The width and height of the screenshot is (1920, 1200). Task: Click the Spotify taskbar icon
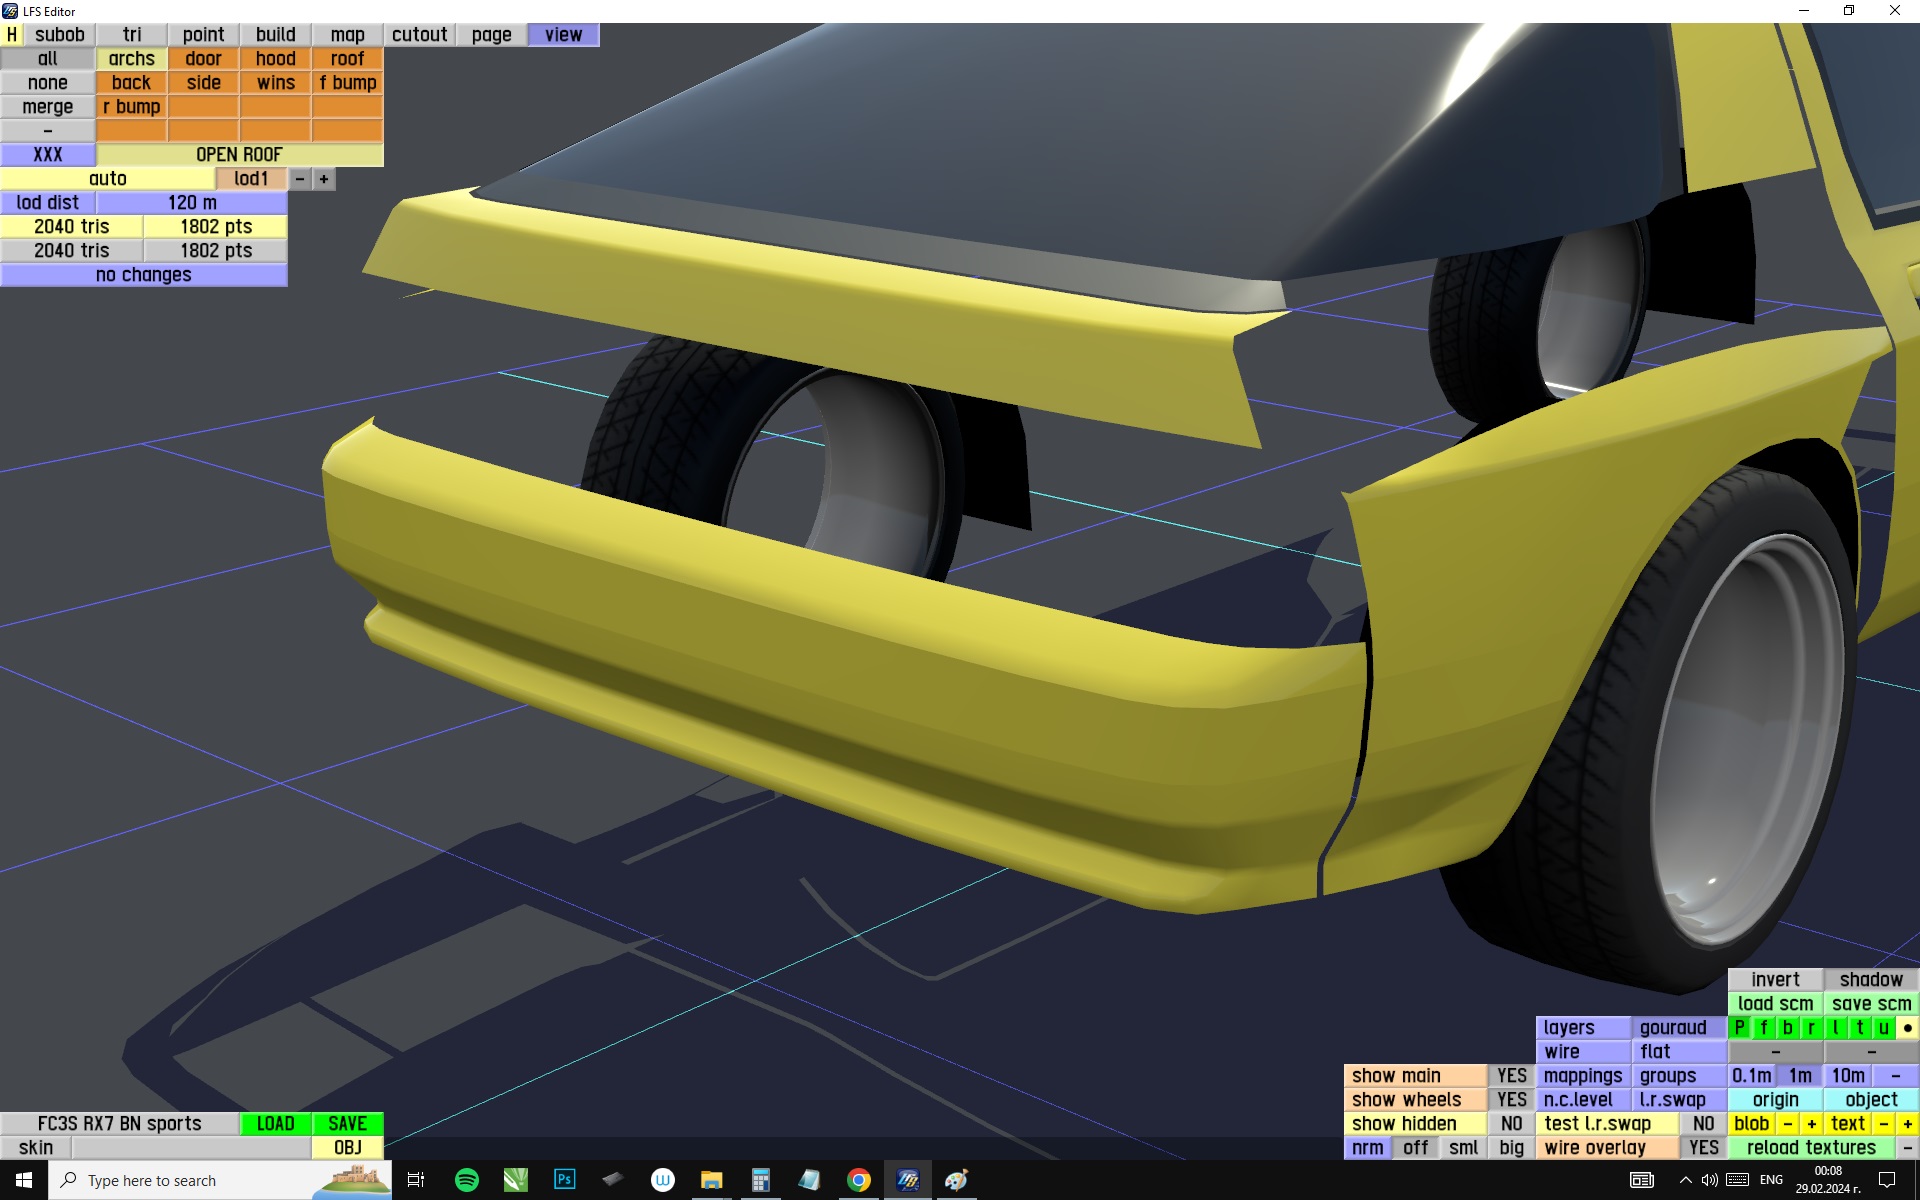(x=466, y=1180)
